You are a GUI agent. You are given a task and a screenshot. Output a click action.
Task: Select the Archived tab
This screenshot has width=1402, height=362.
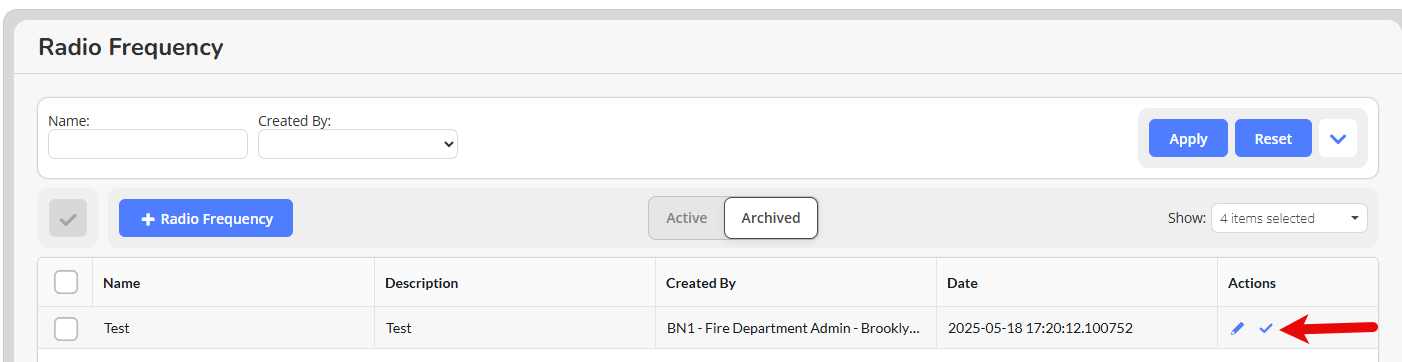point(771,218)
